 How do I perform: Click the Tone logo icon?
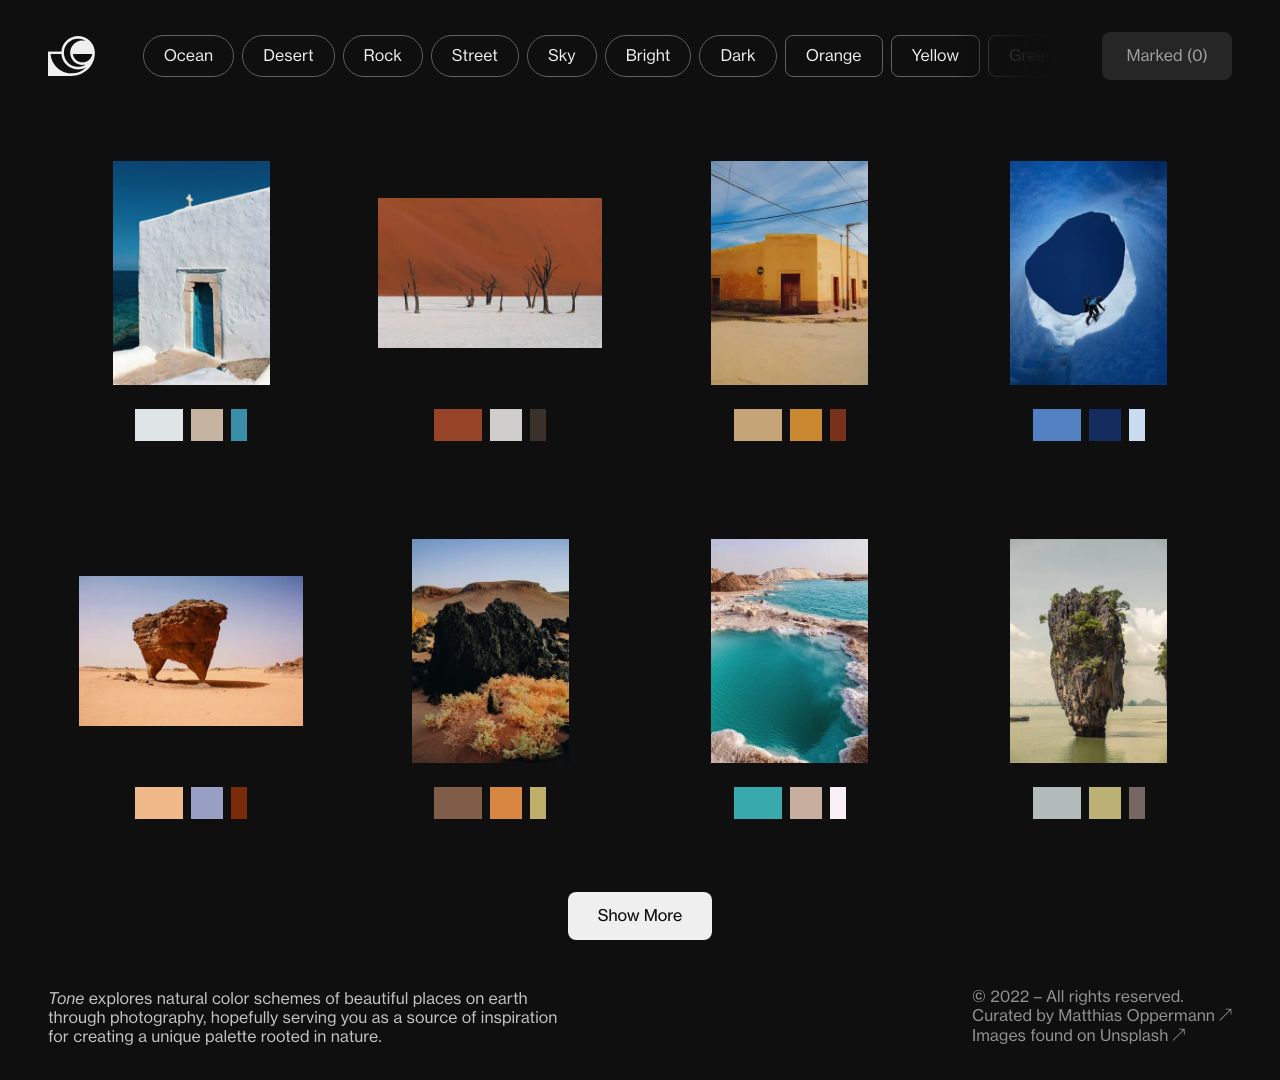click(71, 56)
